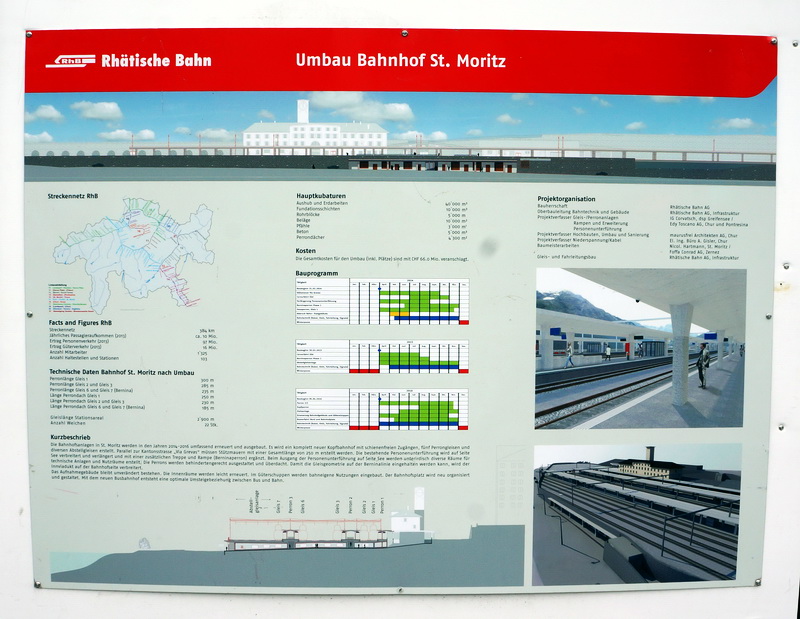The height and width of the screenshot is (619, 800).
Task: Open the topmost Bauprogramm Gantt chart
Action: click(x=382, y=302)
